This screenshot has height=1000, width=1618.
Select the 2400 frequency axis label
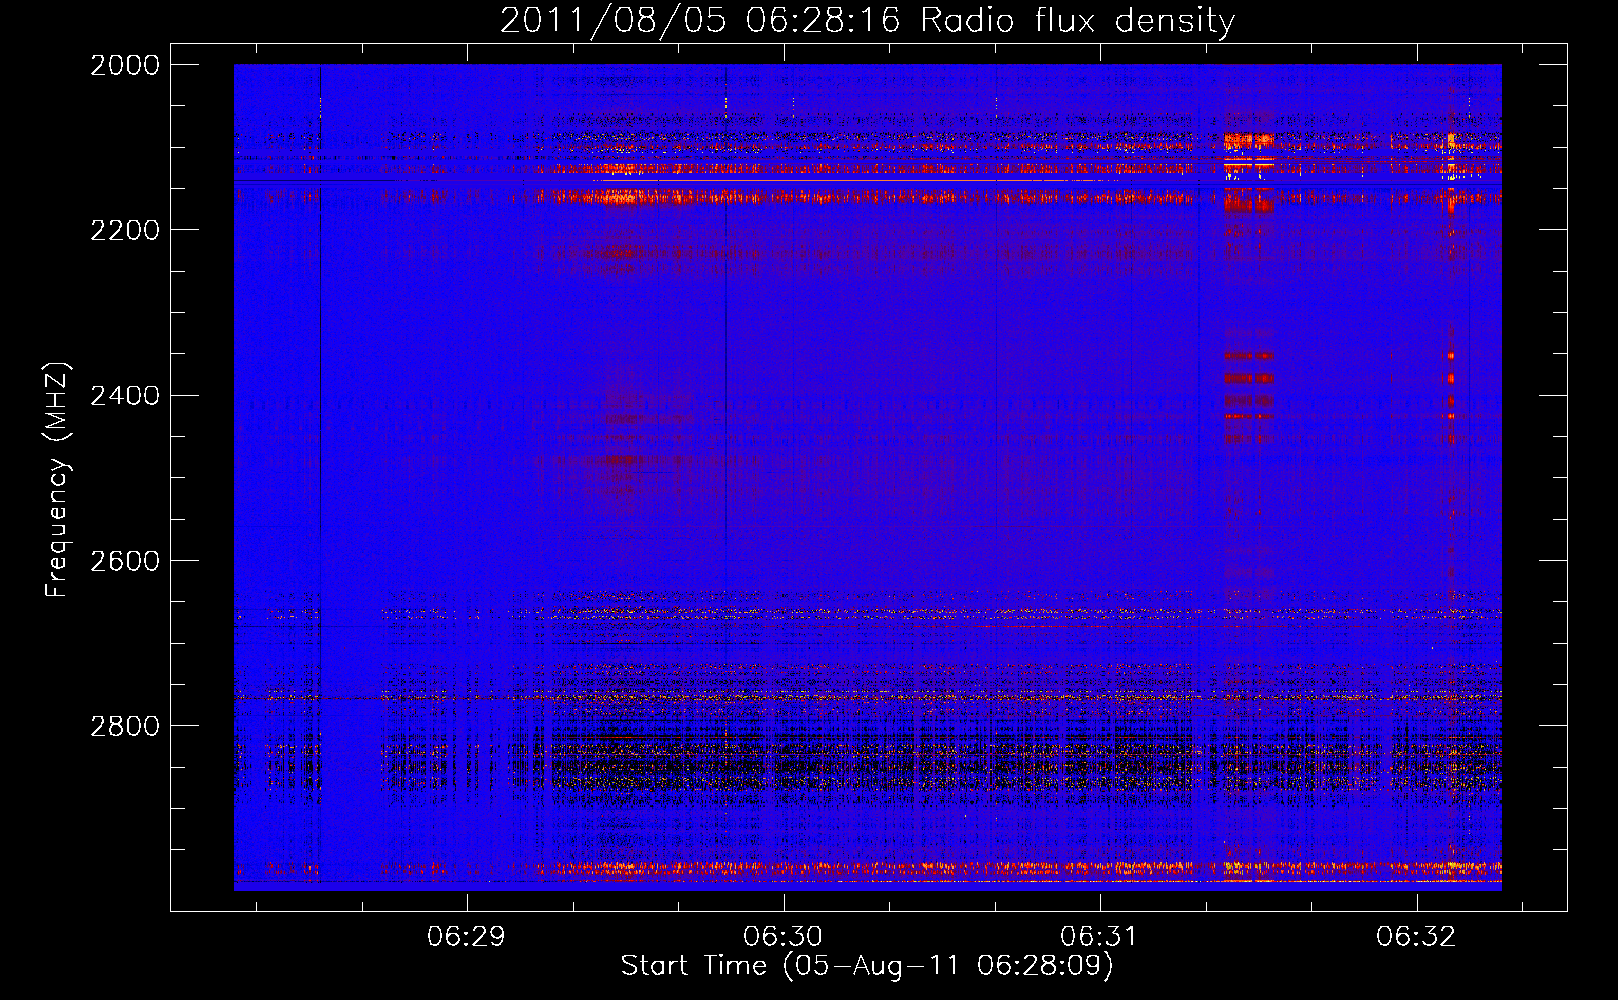[x=125, y=395]
